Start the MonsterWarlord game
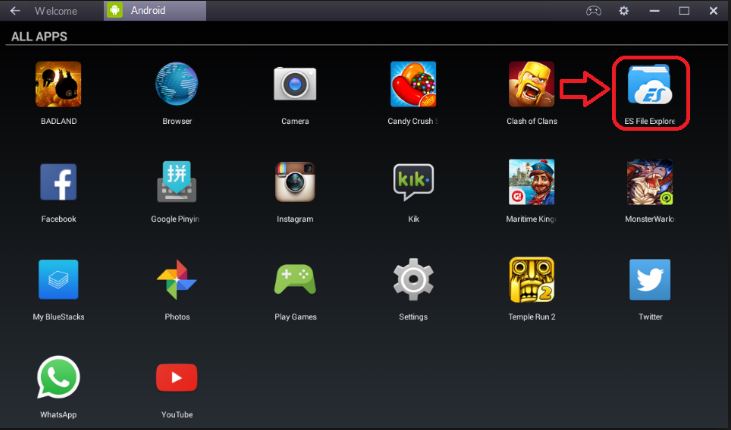 point(650,182)
